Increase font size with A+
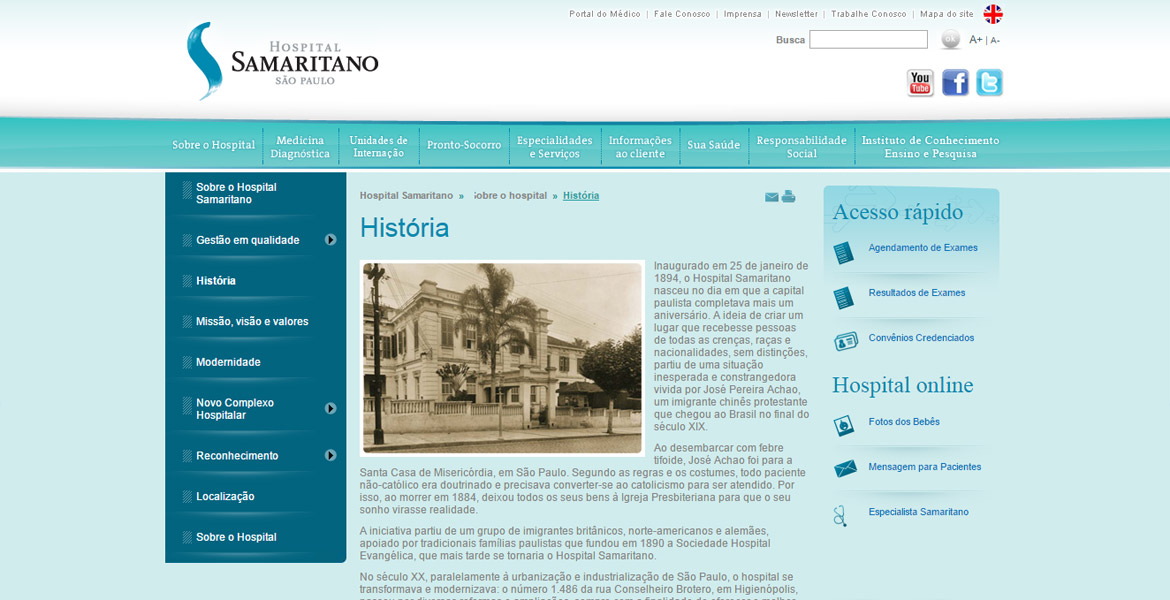Viewport: 1170px width, 600px height. point(976,40)
